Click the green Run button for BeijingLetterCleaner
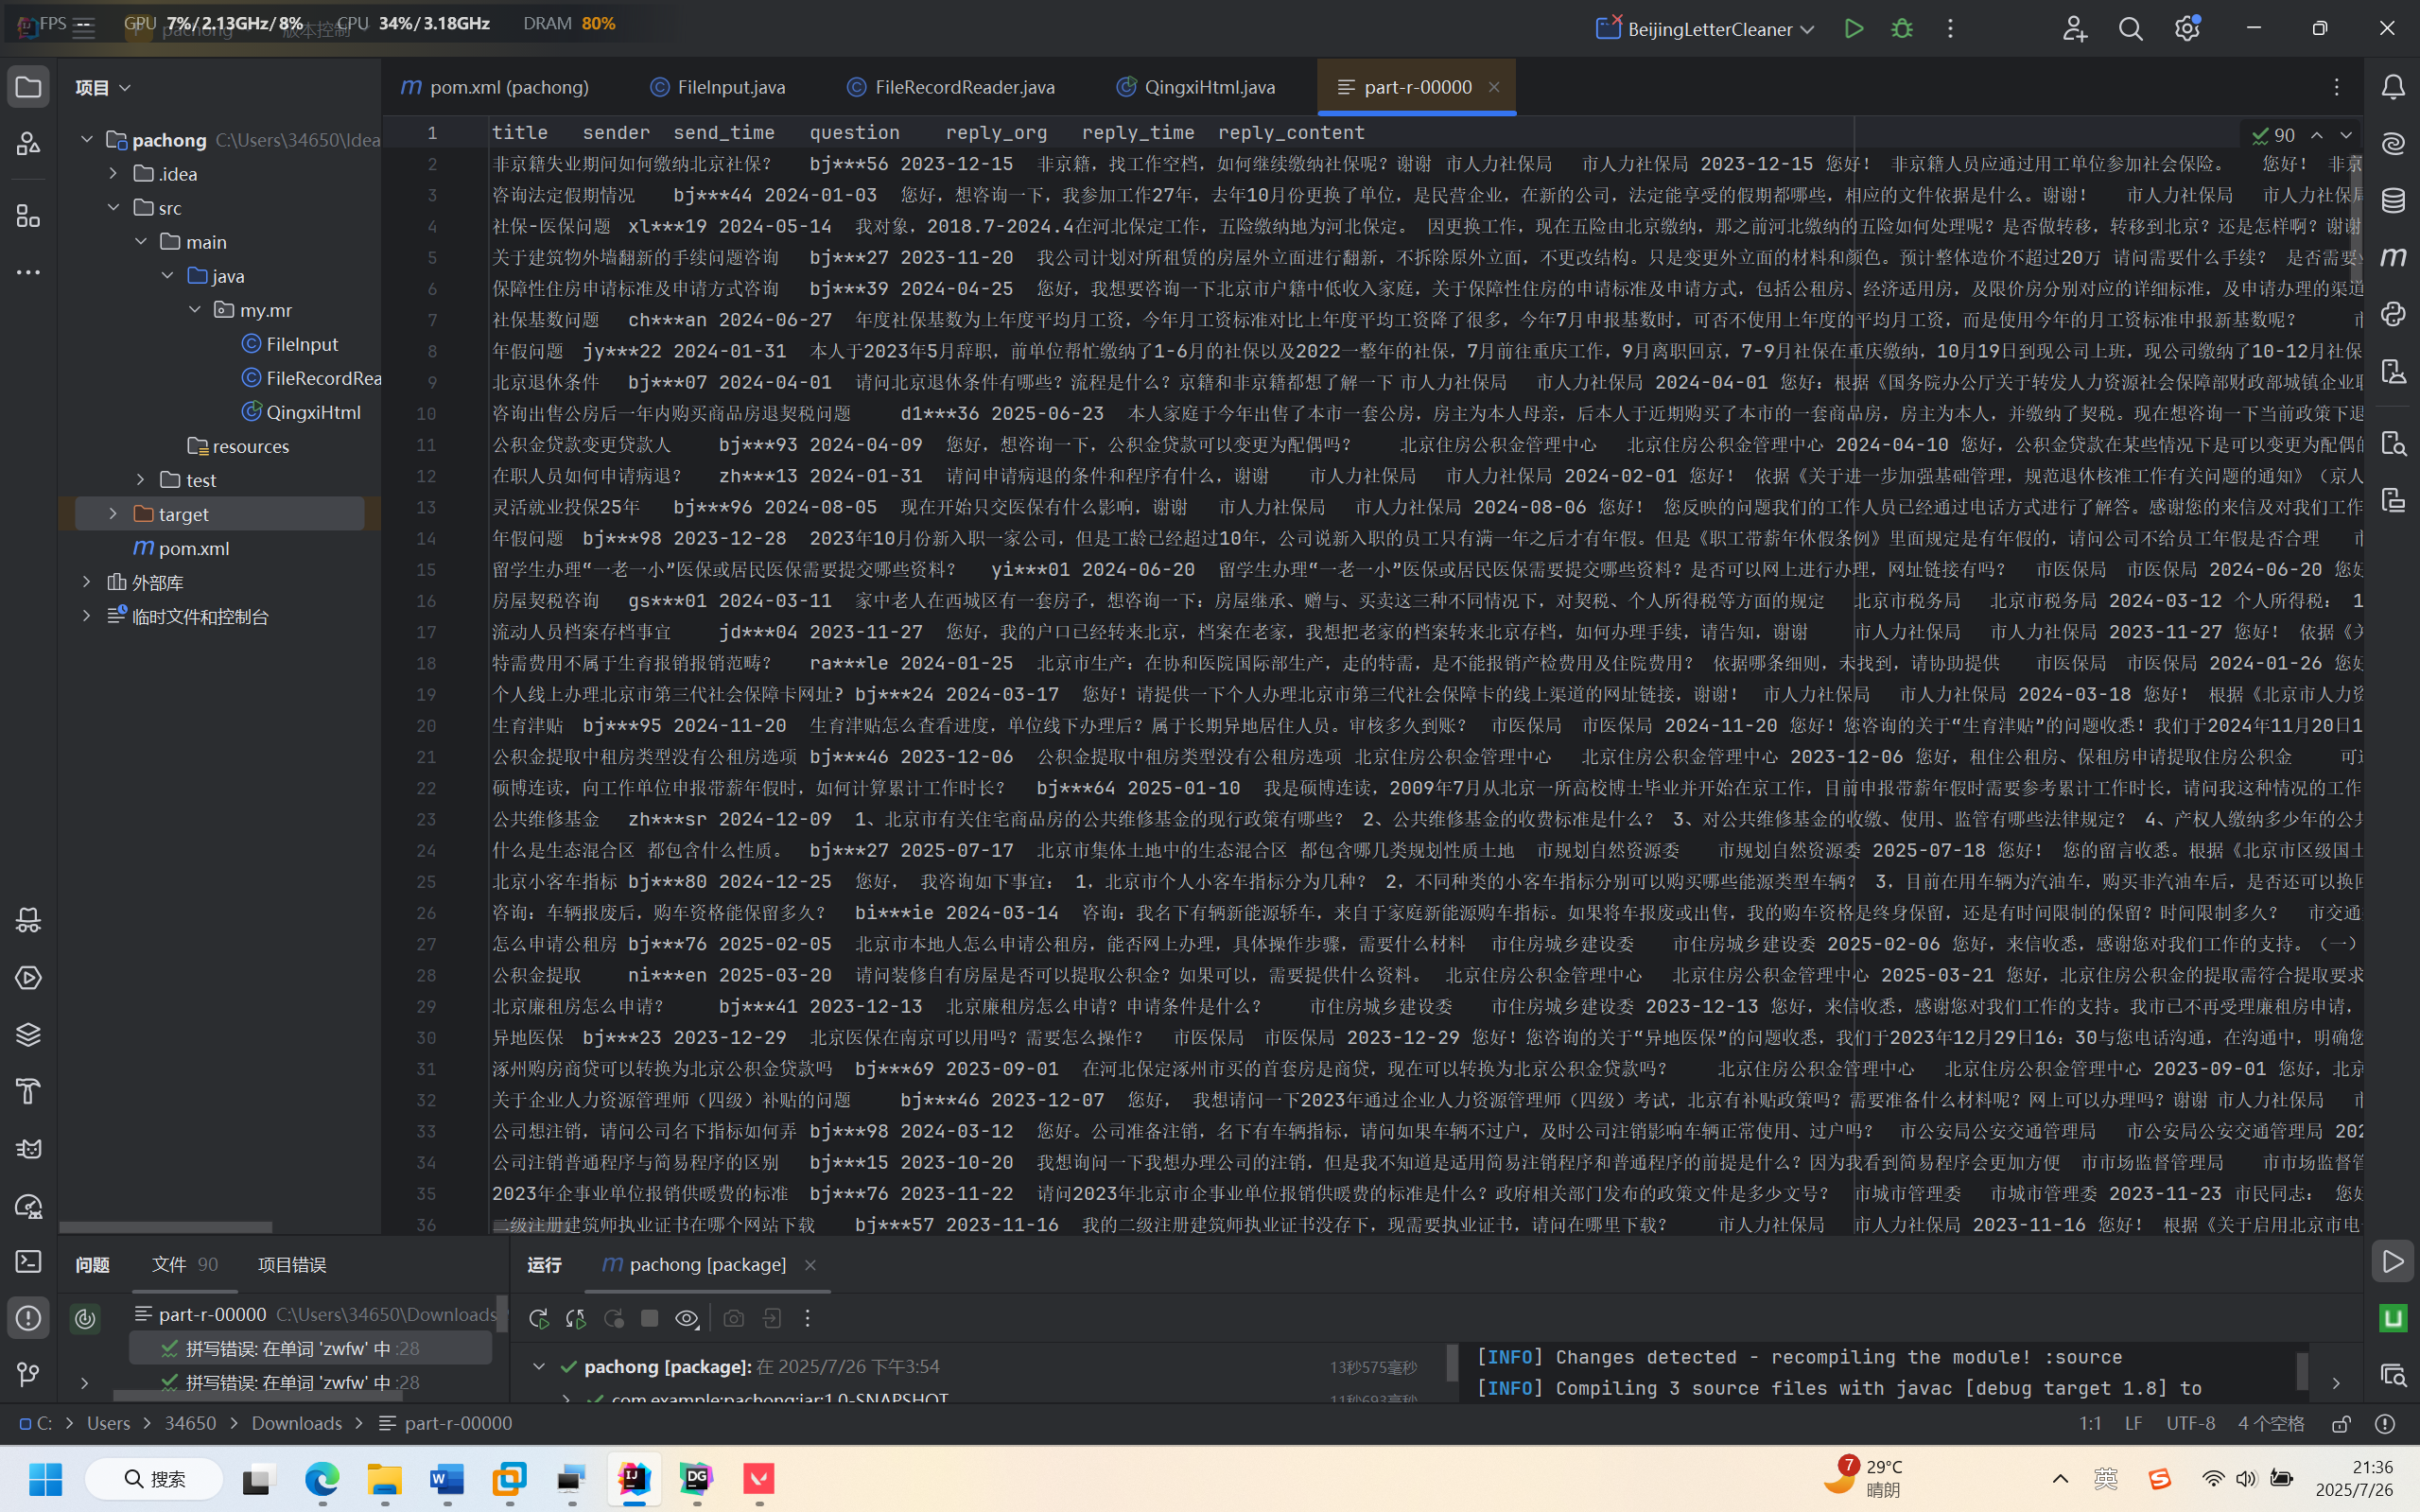Image resolution: width=2420 pixels, height=1512 pixels. (x=1853, y=29)
